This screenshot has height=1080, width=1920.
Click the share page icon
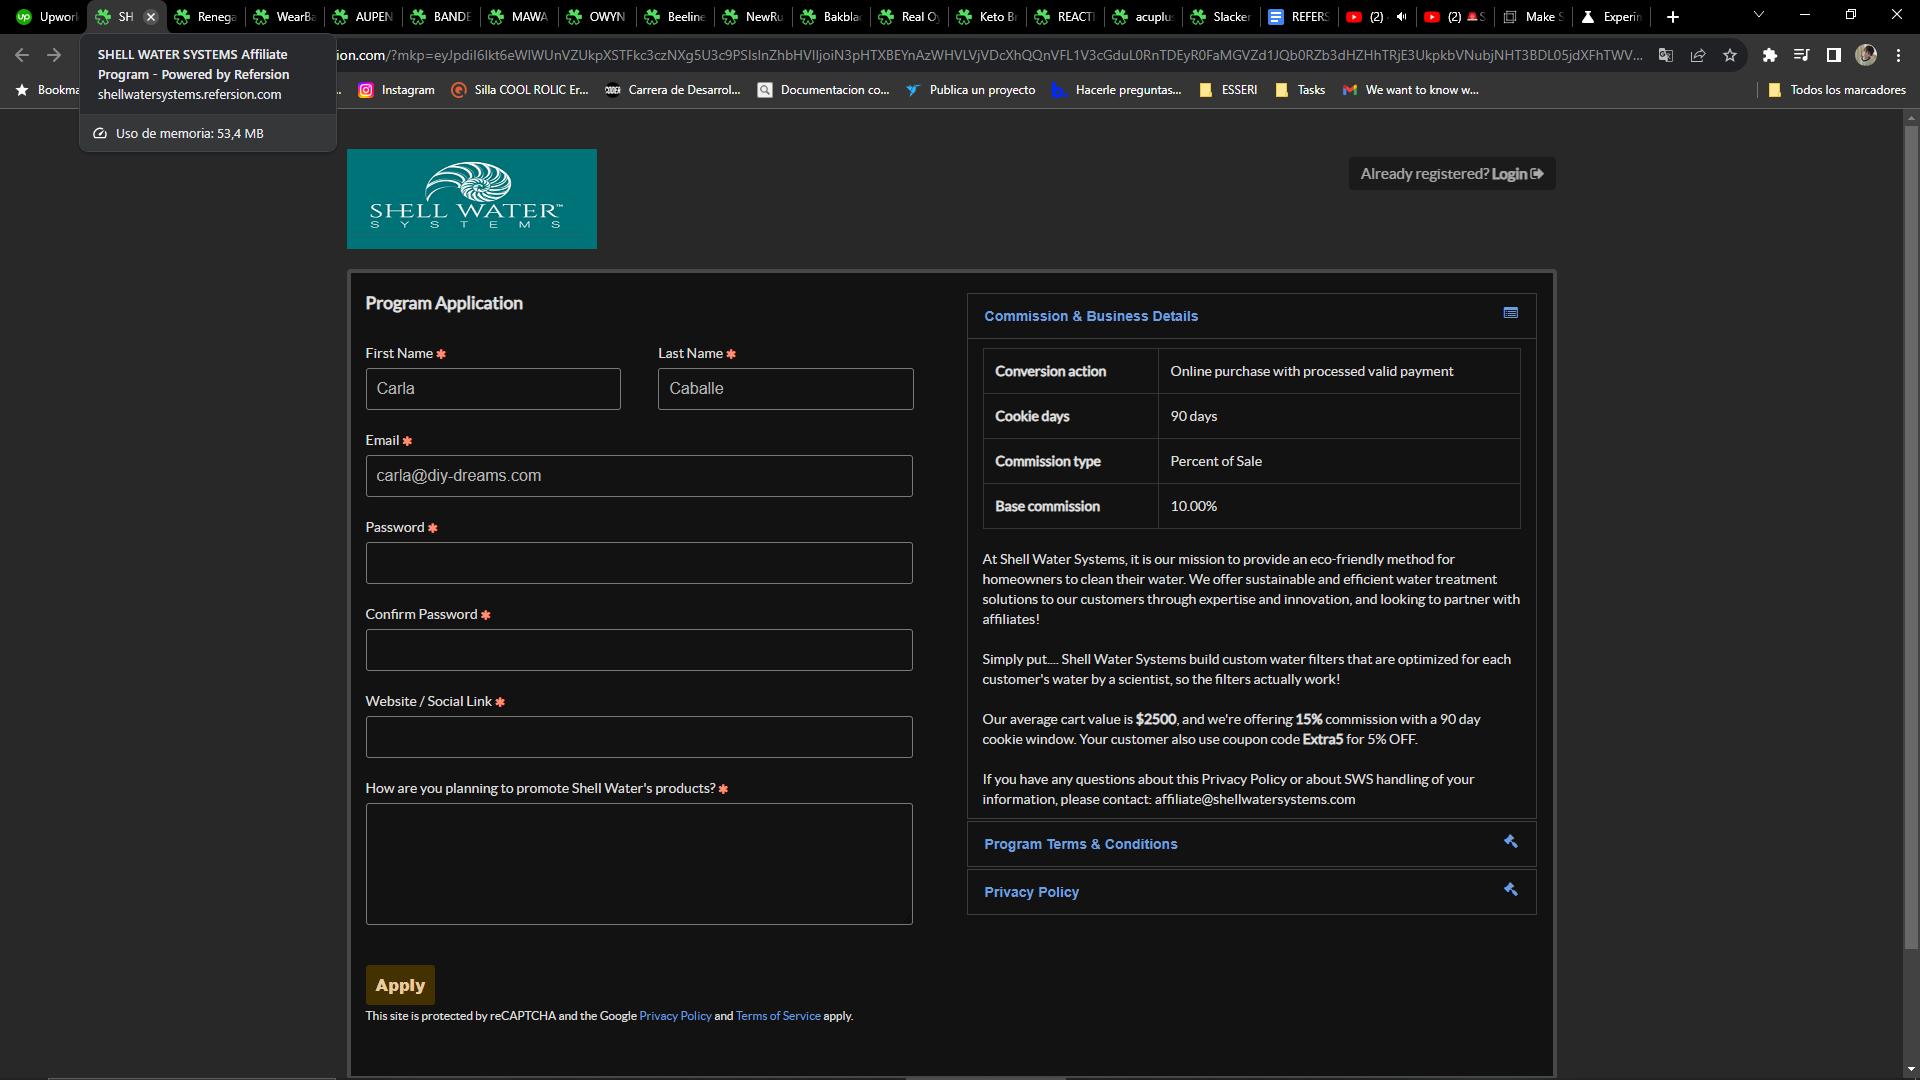(x=1698, y=55)
